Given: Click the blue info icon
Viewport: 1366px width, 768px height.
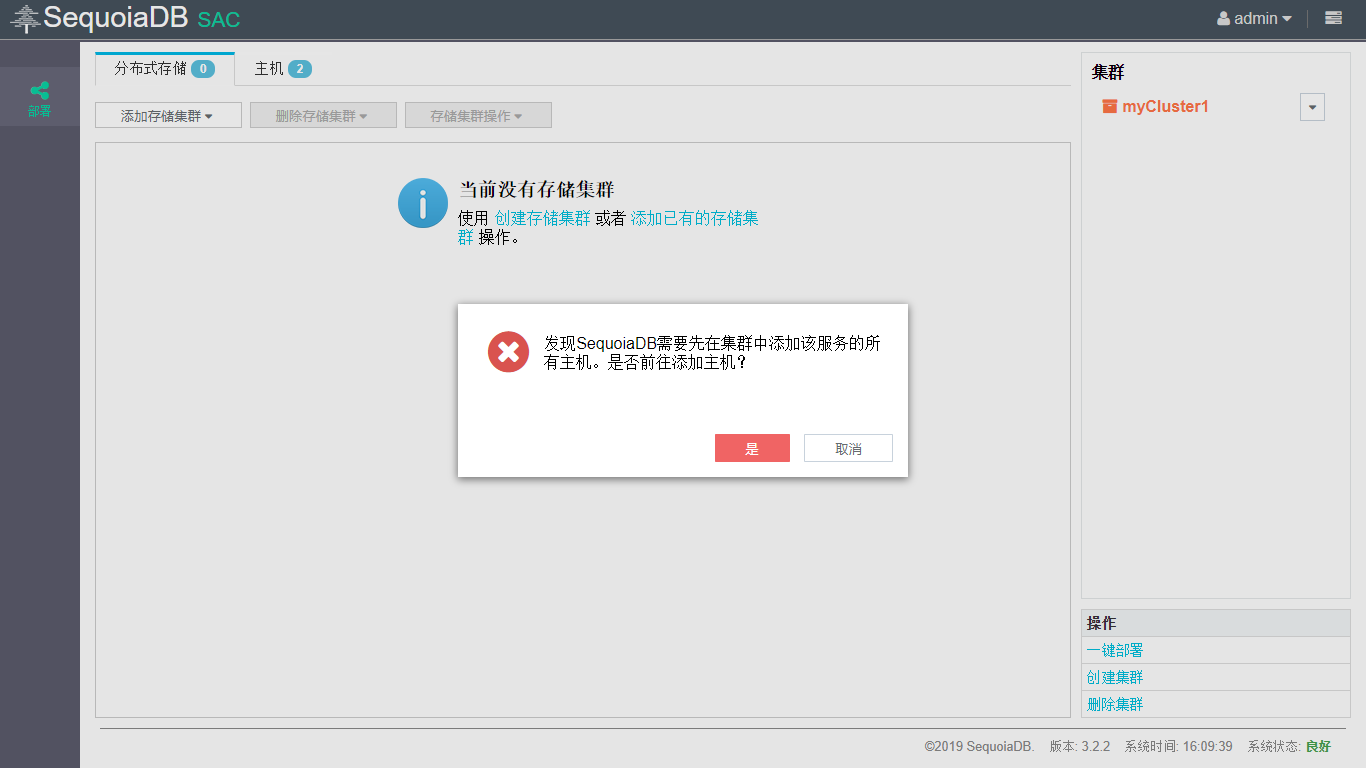Looking at the screenshot, I should [x=423, y=203].
